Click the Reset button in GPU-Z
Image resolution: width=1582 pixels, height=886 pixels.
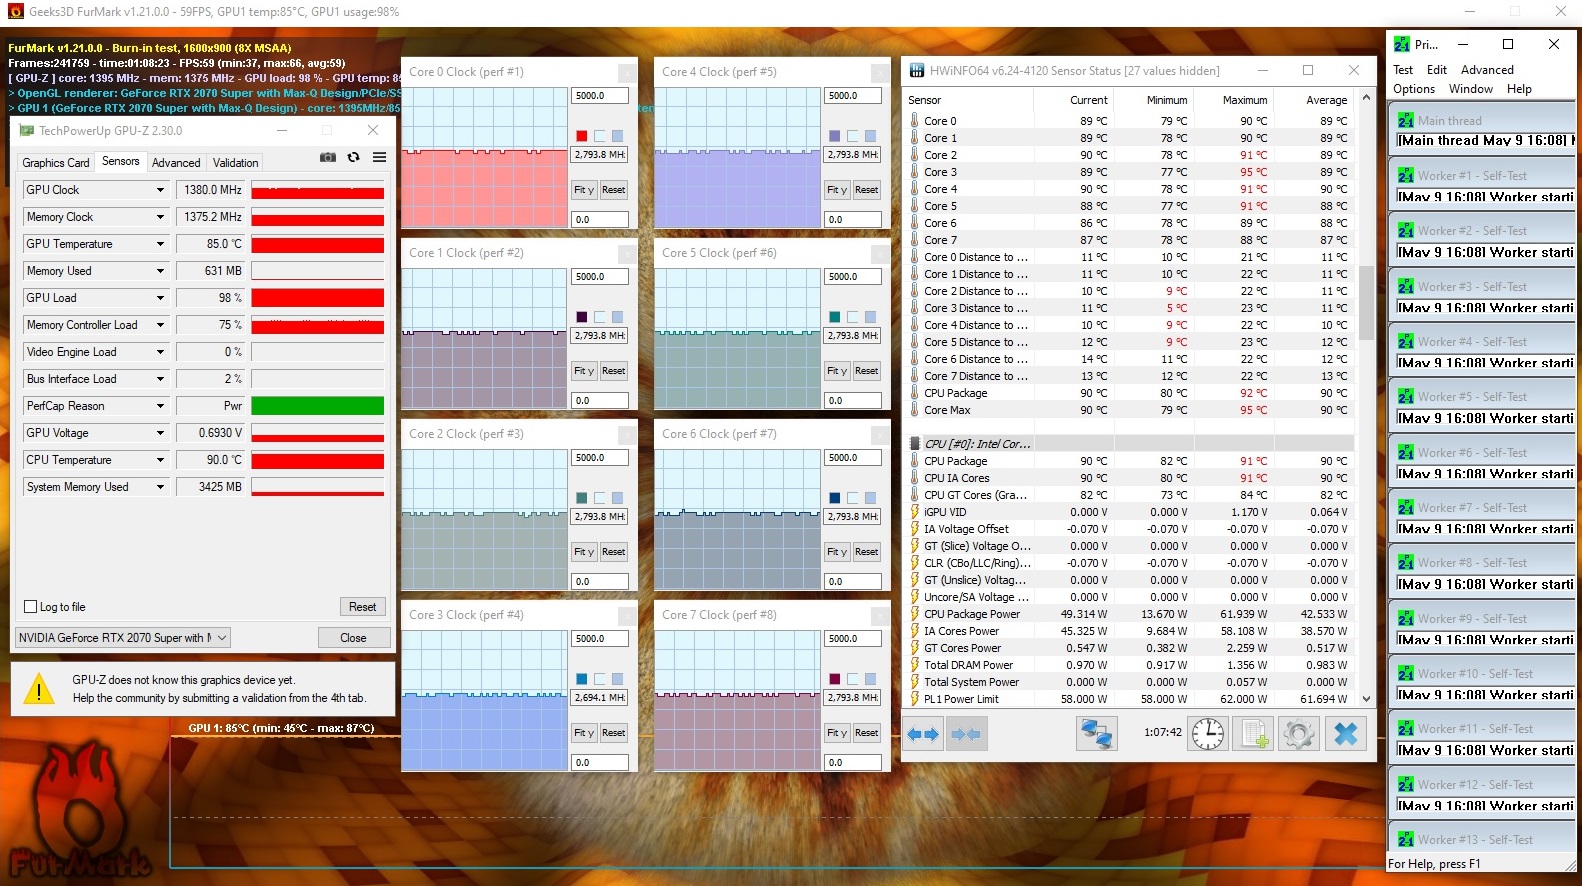point(363,607)
